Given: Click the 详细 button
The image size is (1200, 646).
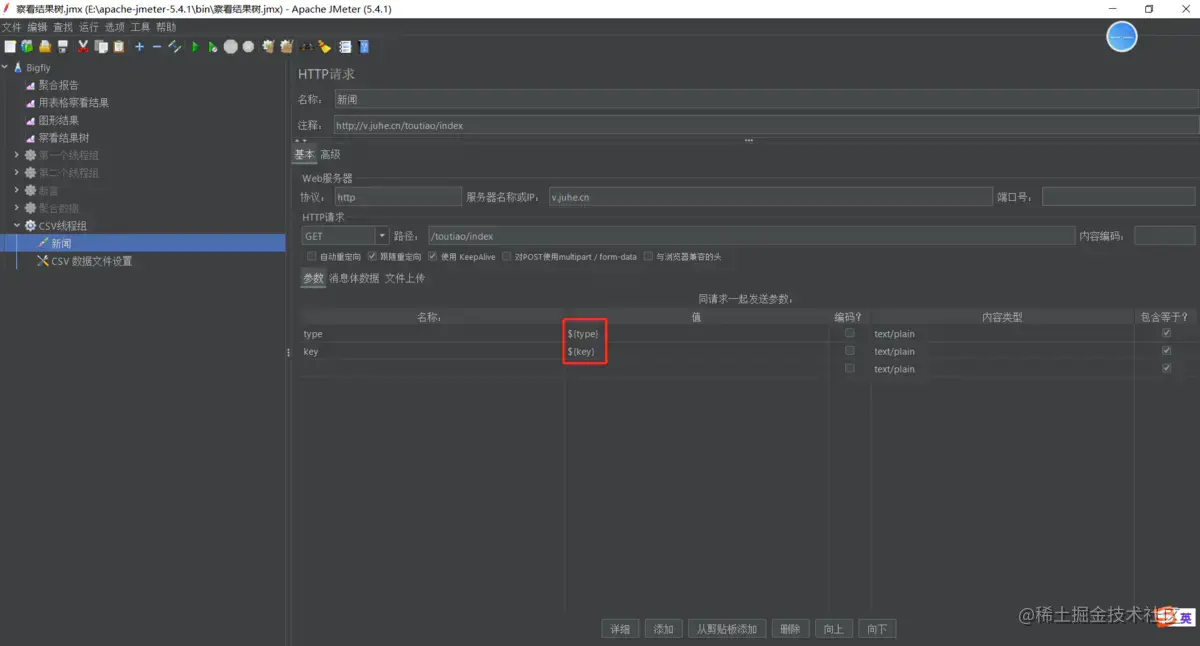Looking at the screenshot, I should pyautogui.click(x=620, y=629).
